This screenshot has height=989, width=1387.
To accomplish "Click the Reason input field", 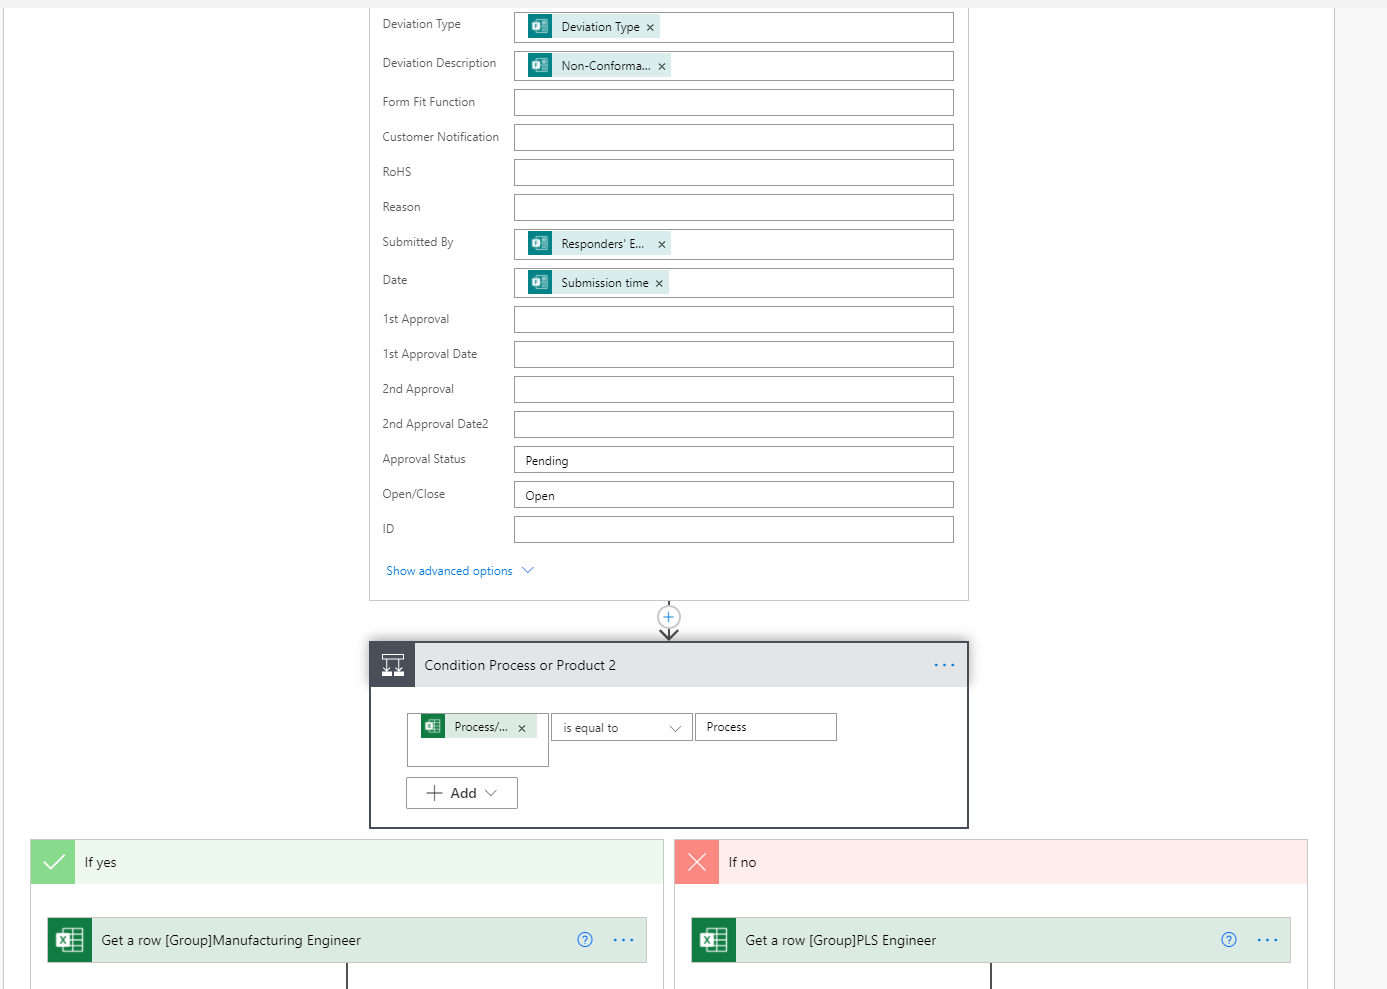I will click(734, 208).
